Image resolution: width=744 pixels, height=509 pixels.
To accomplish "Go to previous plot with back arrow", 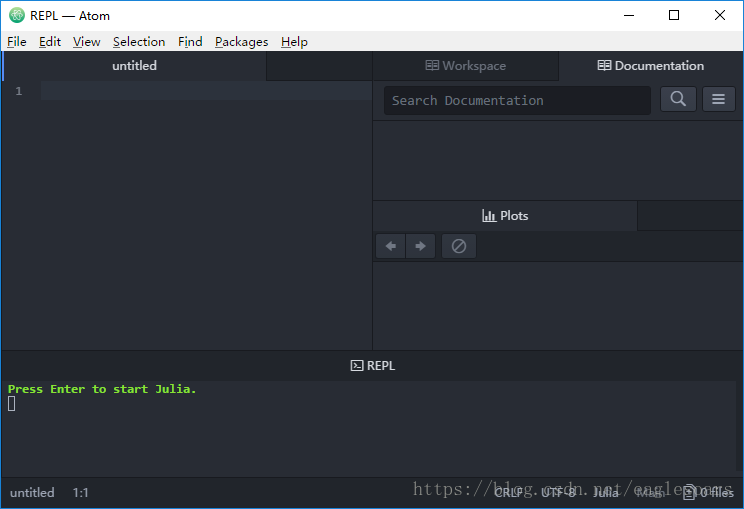I will point(391,246).
